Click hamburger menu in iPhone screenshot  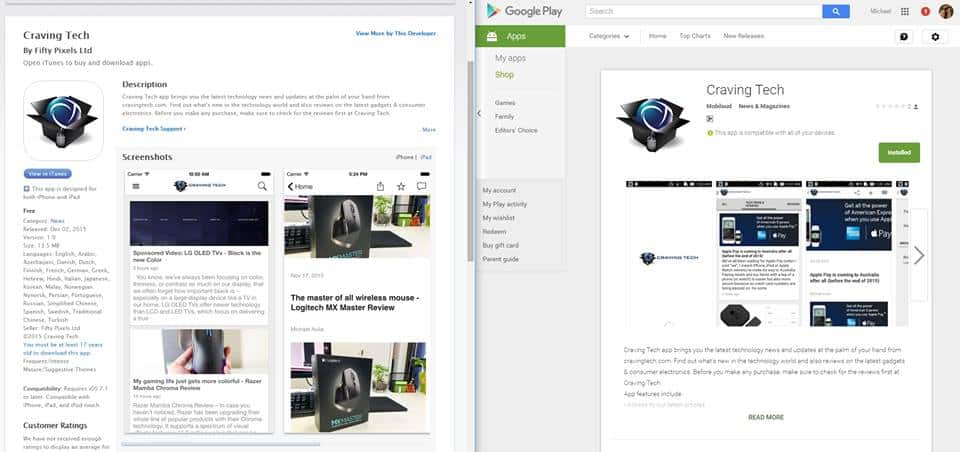(136, 186)
